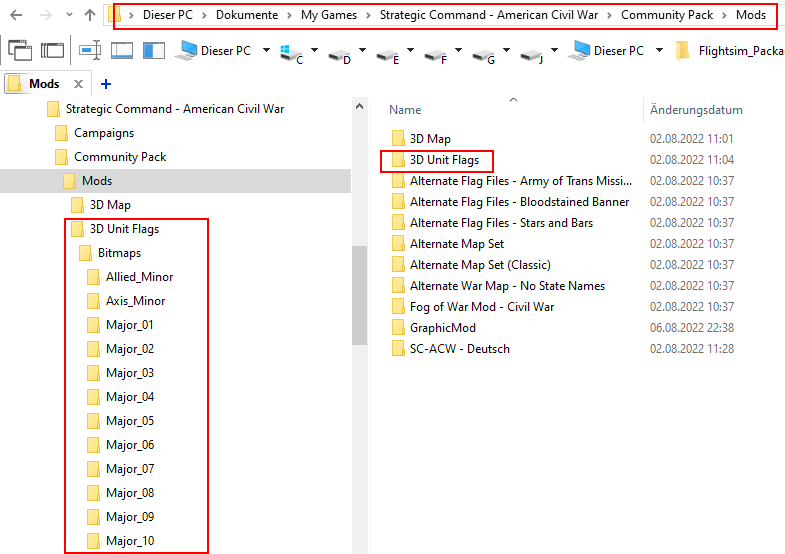Screen dimensions: 785x554
Task: Click Dokumente in the address bar
Action: tap(247, 15)
